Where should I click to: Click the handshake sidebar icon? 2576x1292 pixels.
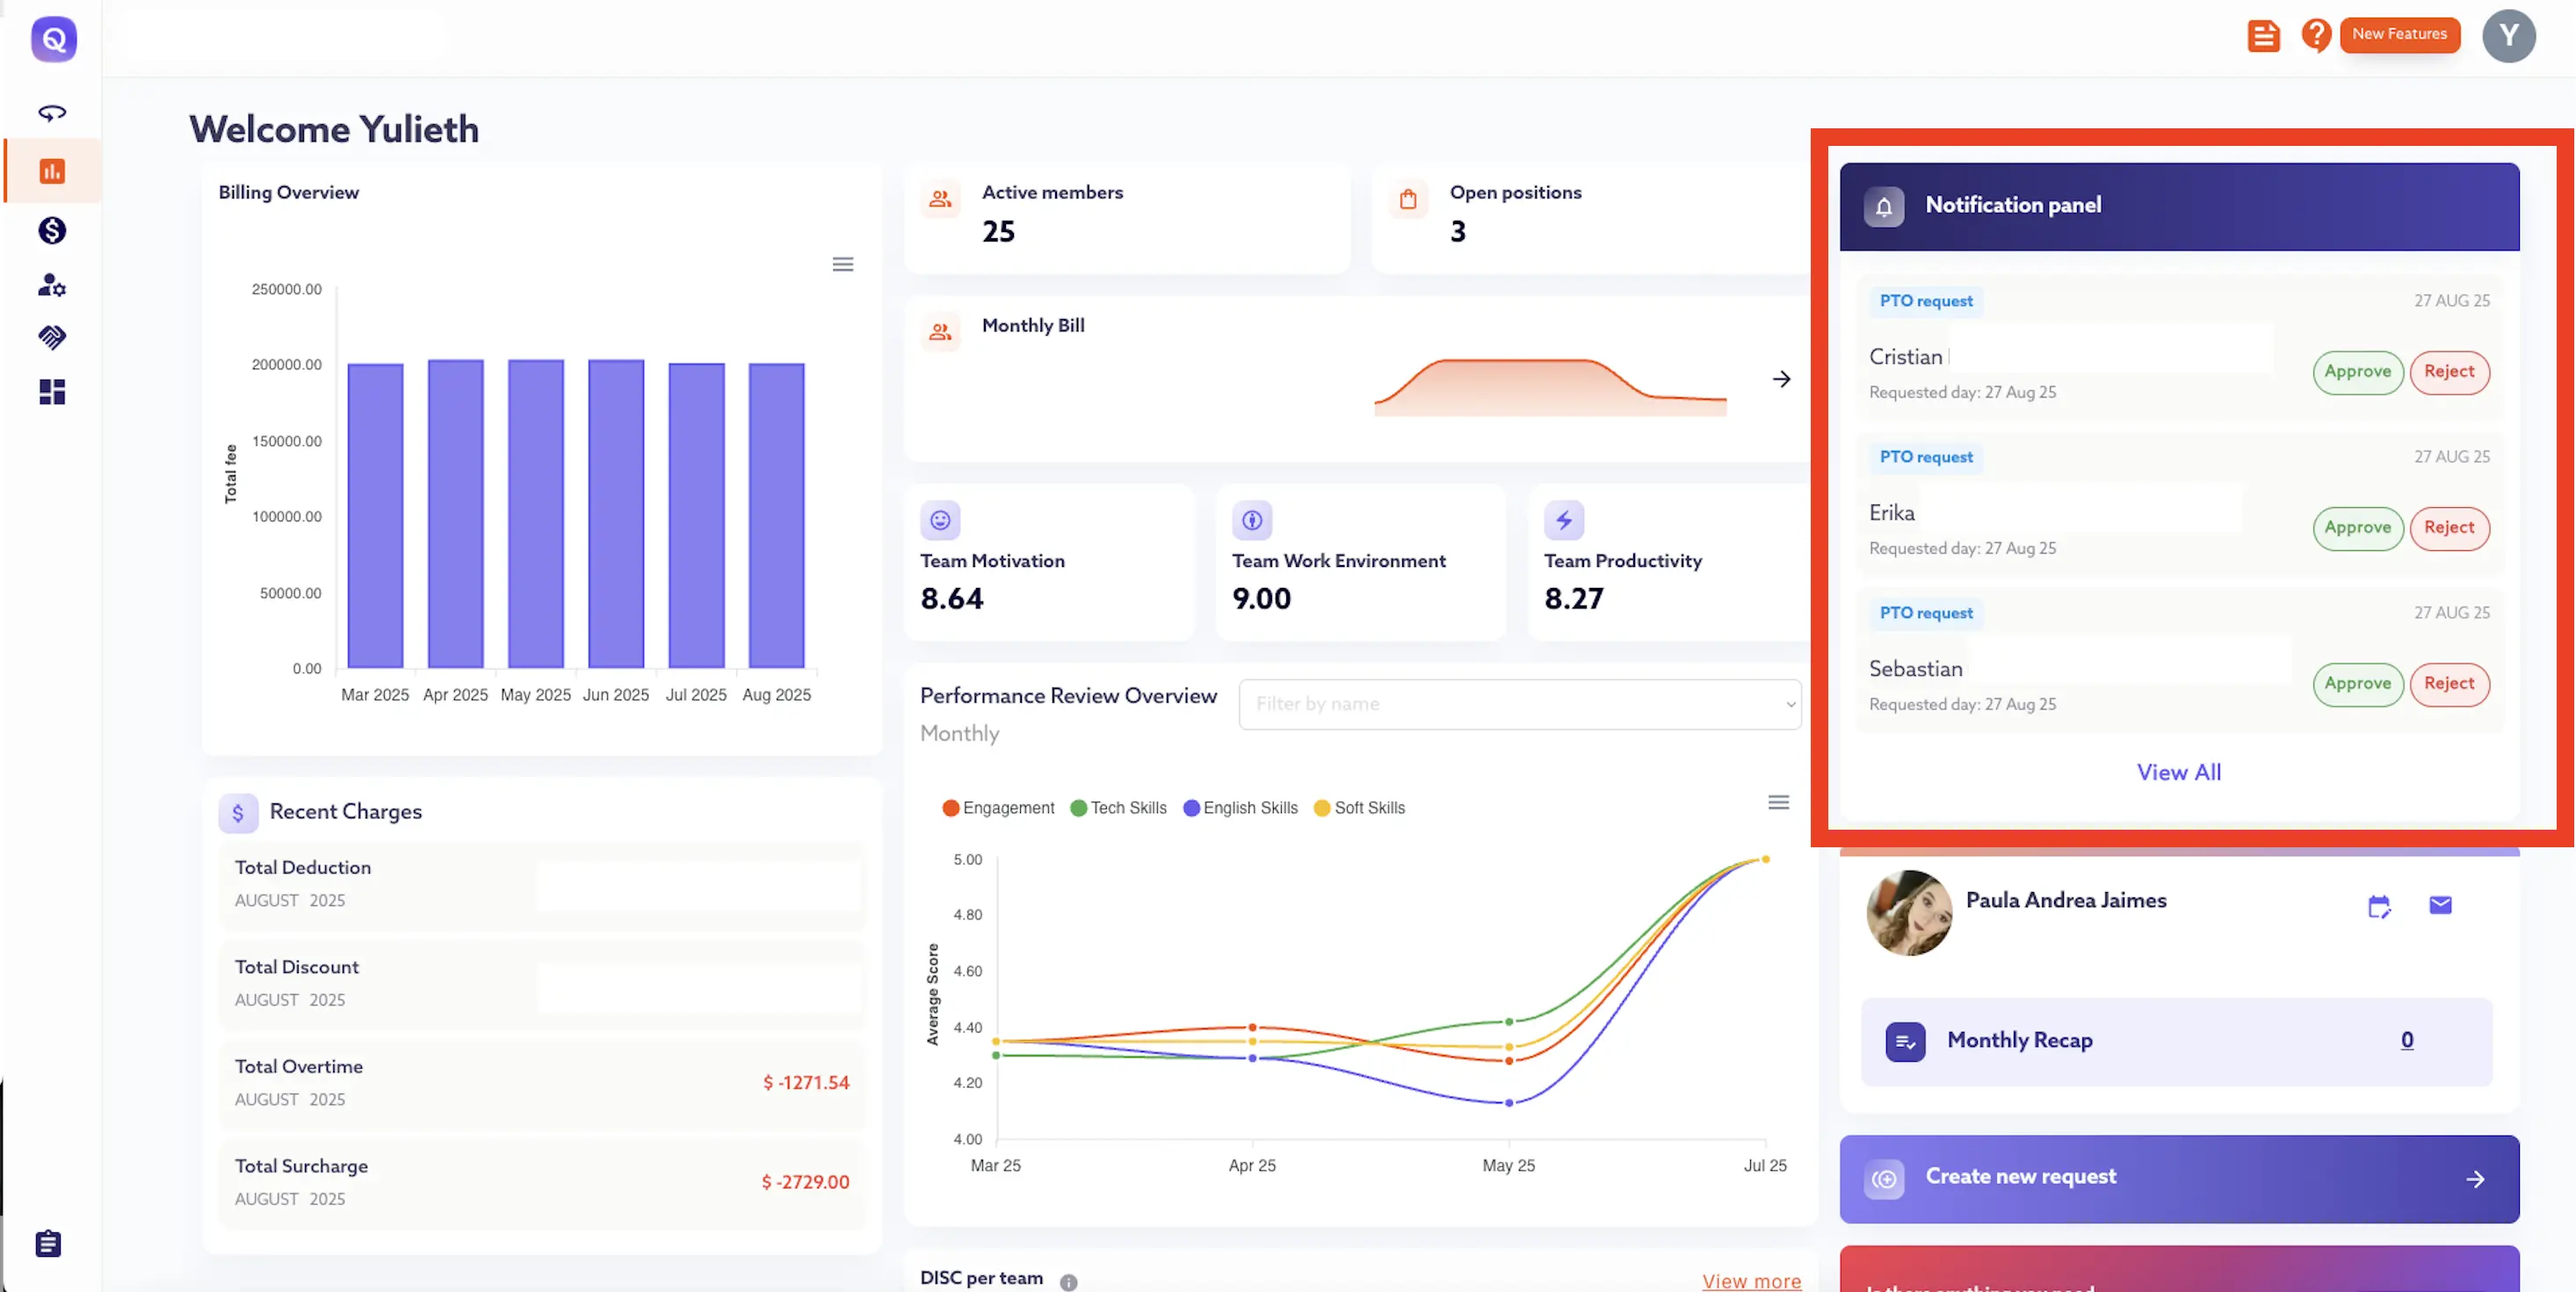52,338
